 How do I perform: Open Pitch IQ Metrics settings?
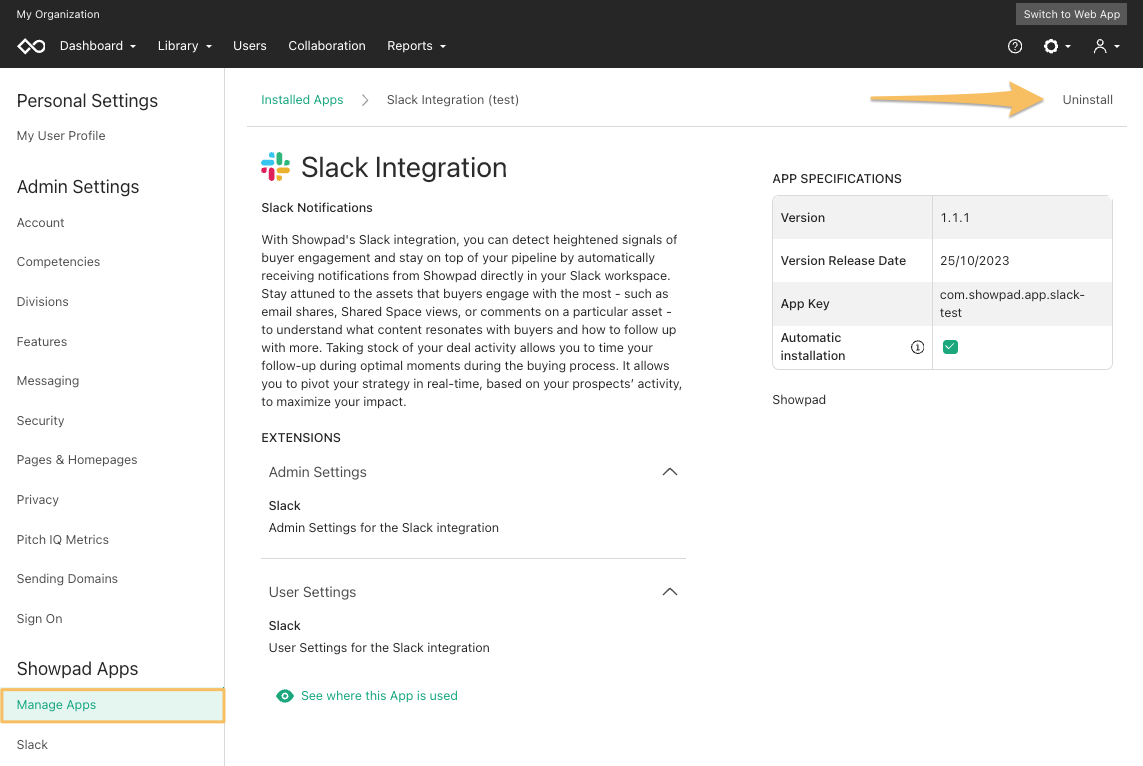pyautogui.click(x=63, y=540)
